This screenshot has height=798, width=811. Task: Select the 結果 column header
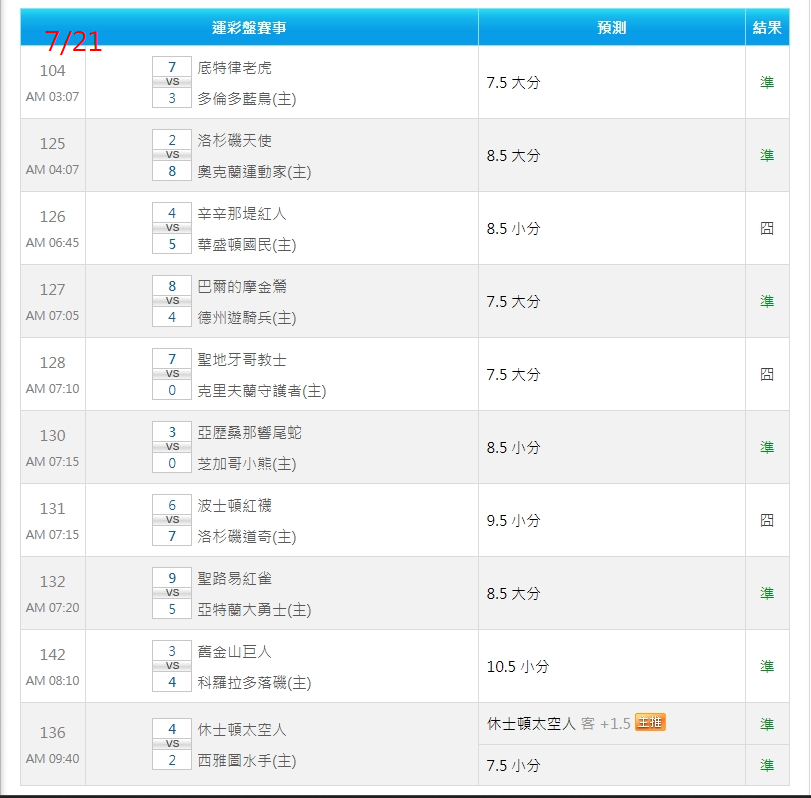point(767,28)
